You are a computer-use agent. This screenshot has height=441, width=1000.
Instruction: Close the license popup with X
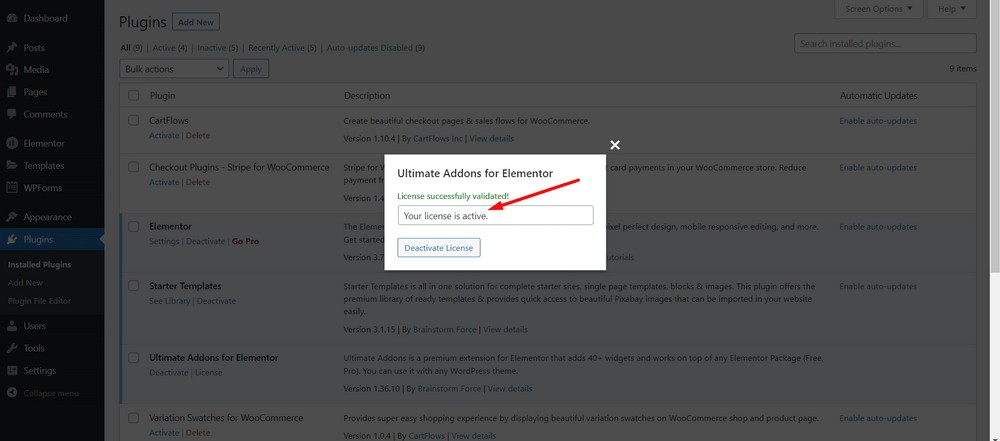tap(615, 146)
